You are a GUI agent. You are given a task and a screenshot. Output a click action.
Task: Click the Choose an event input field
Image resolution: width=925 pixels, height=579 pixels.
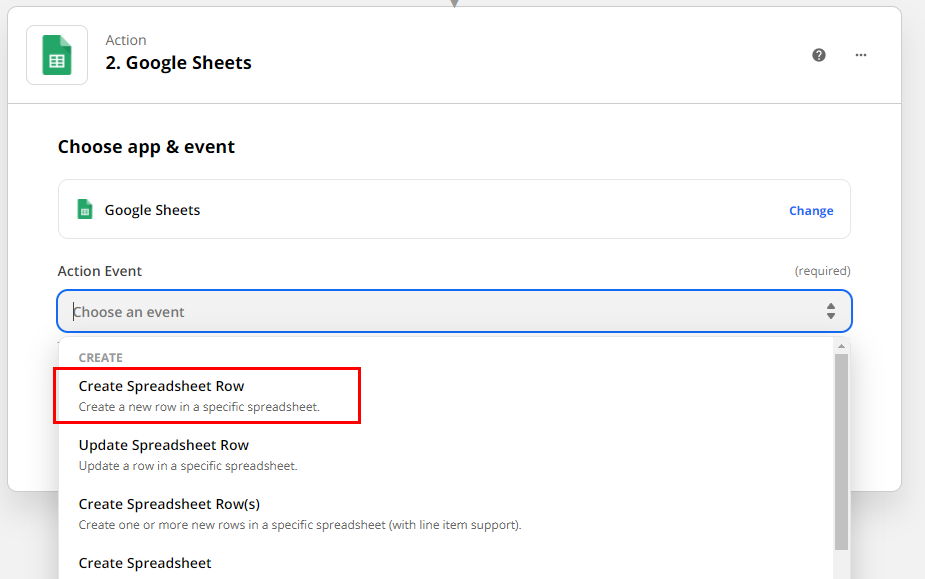(454, 311)
